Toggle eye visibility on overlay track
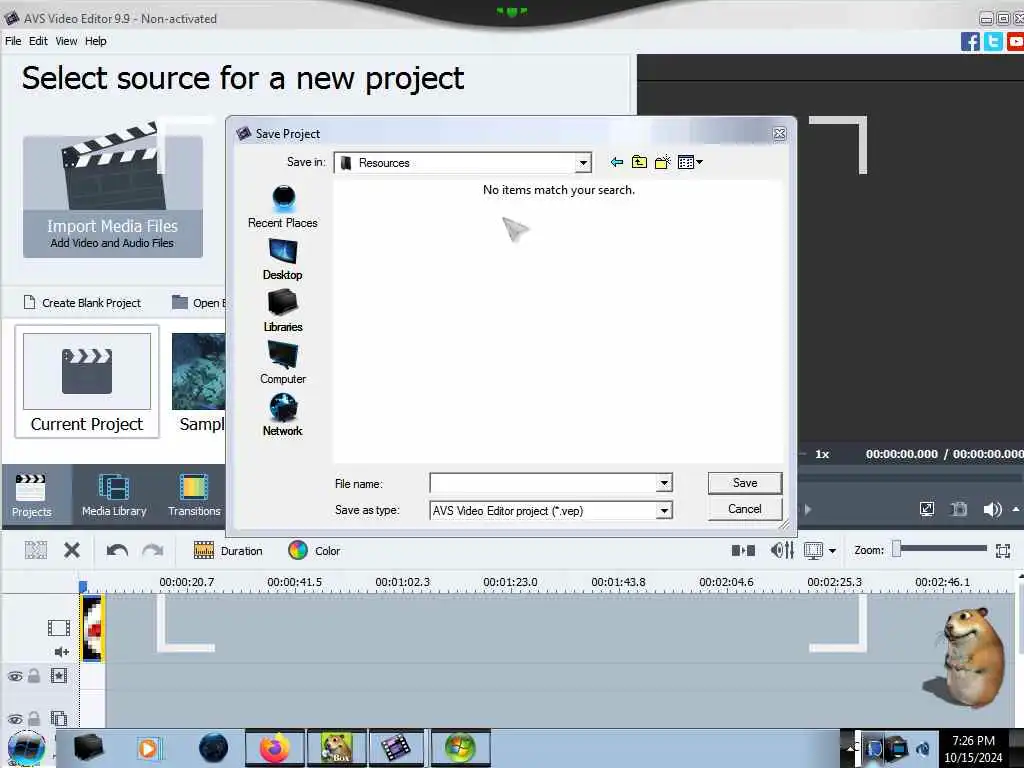The width and height of the screenshot is (1024, 768). point(15,719)
